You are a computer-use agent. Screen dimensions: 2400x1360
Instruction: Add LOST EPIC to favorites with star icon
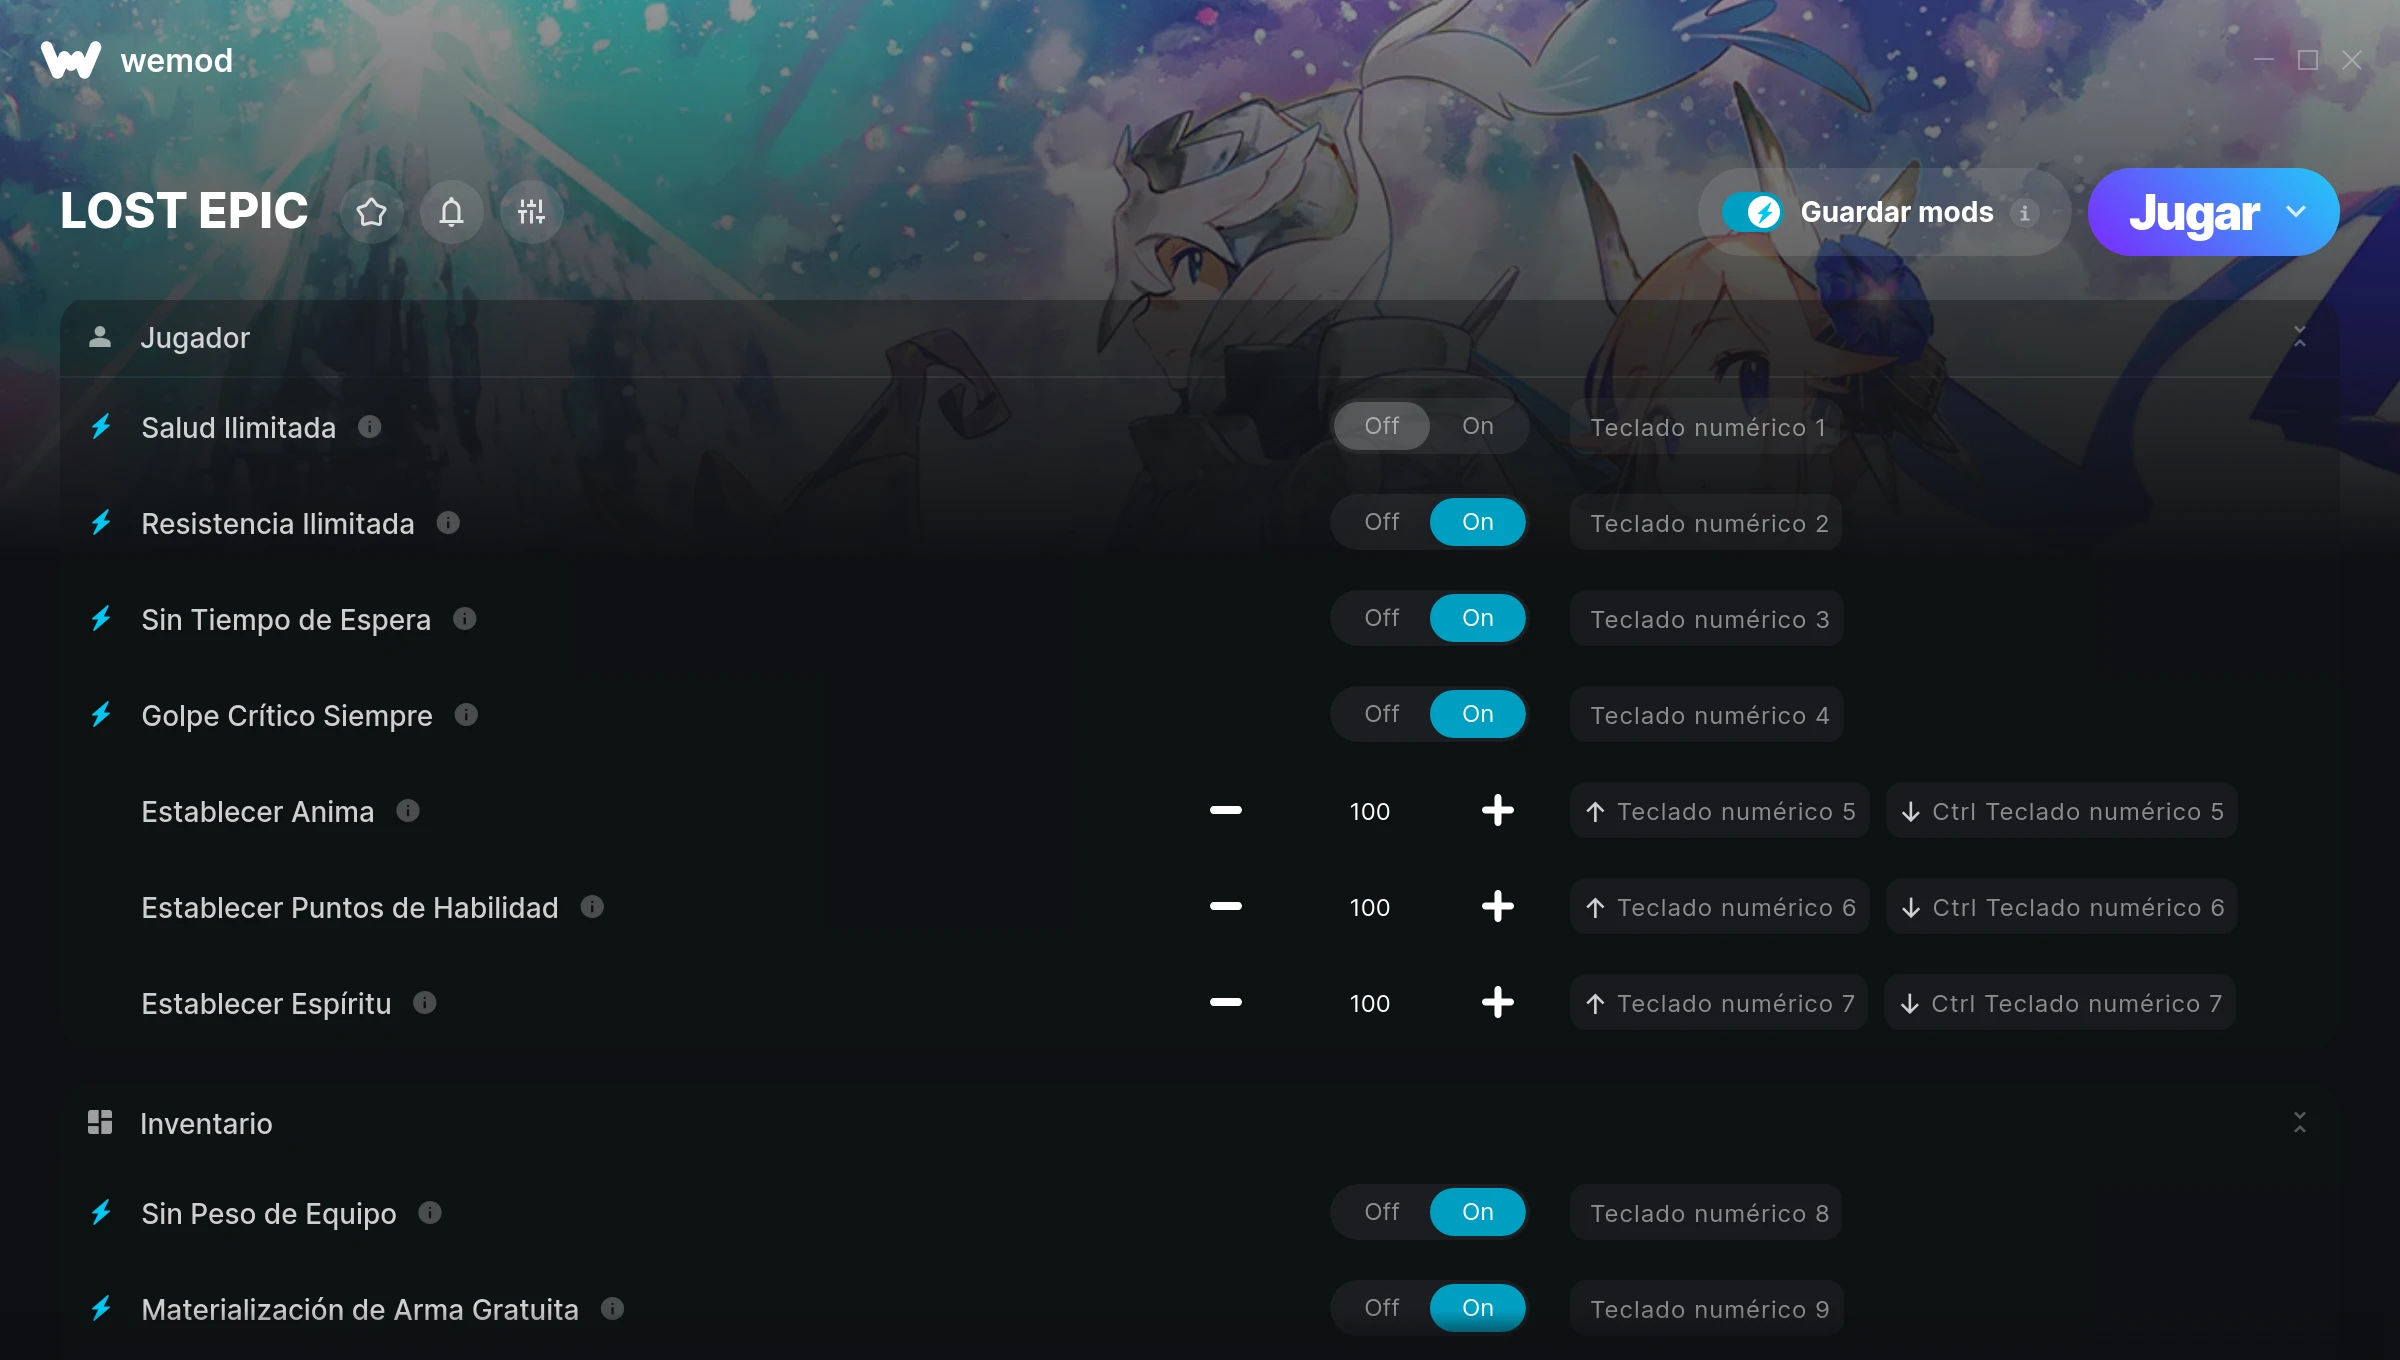[372, 212]
